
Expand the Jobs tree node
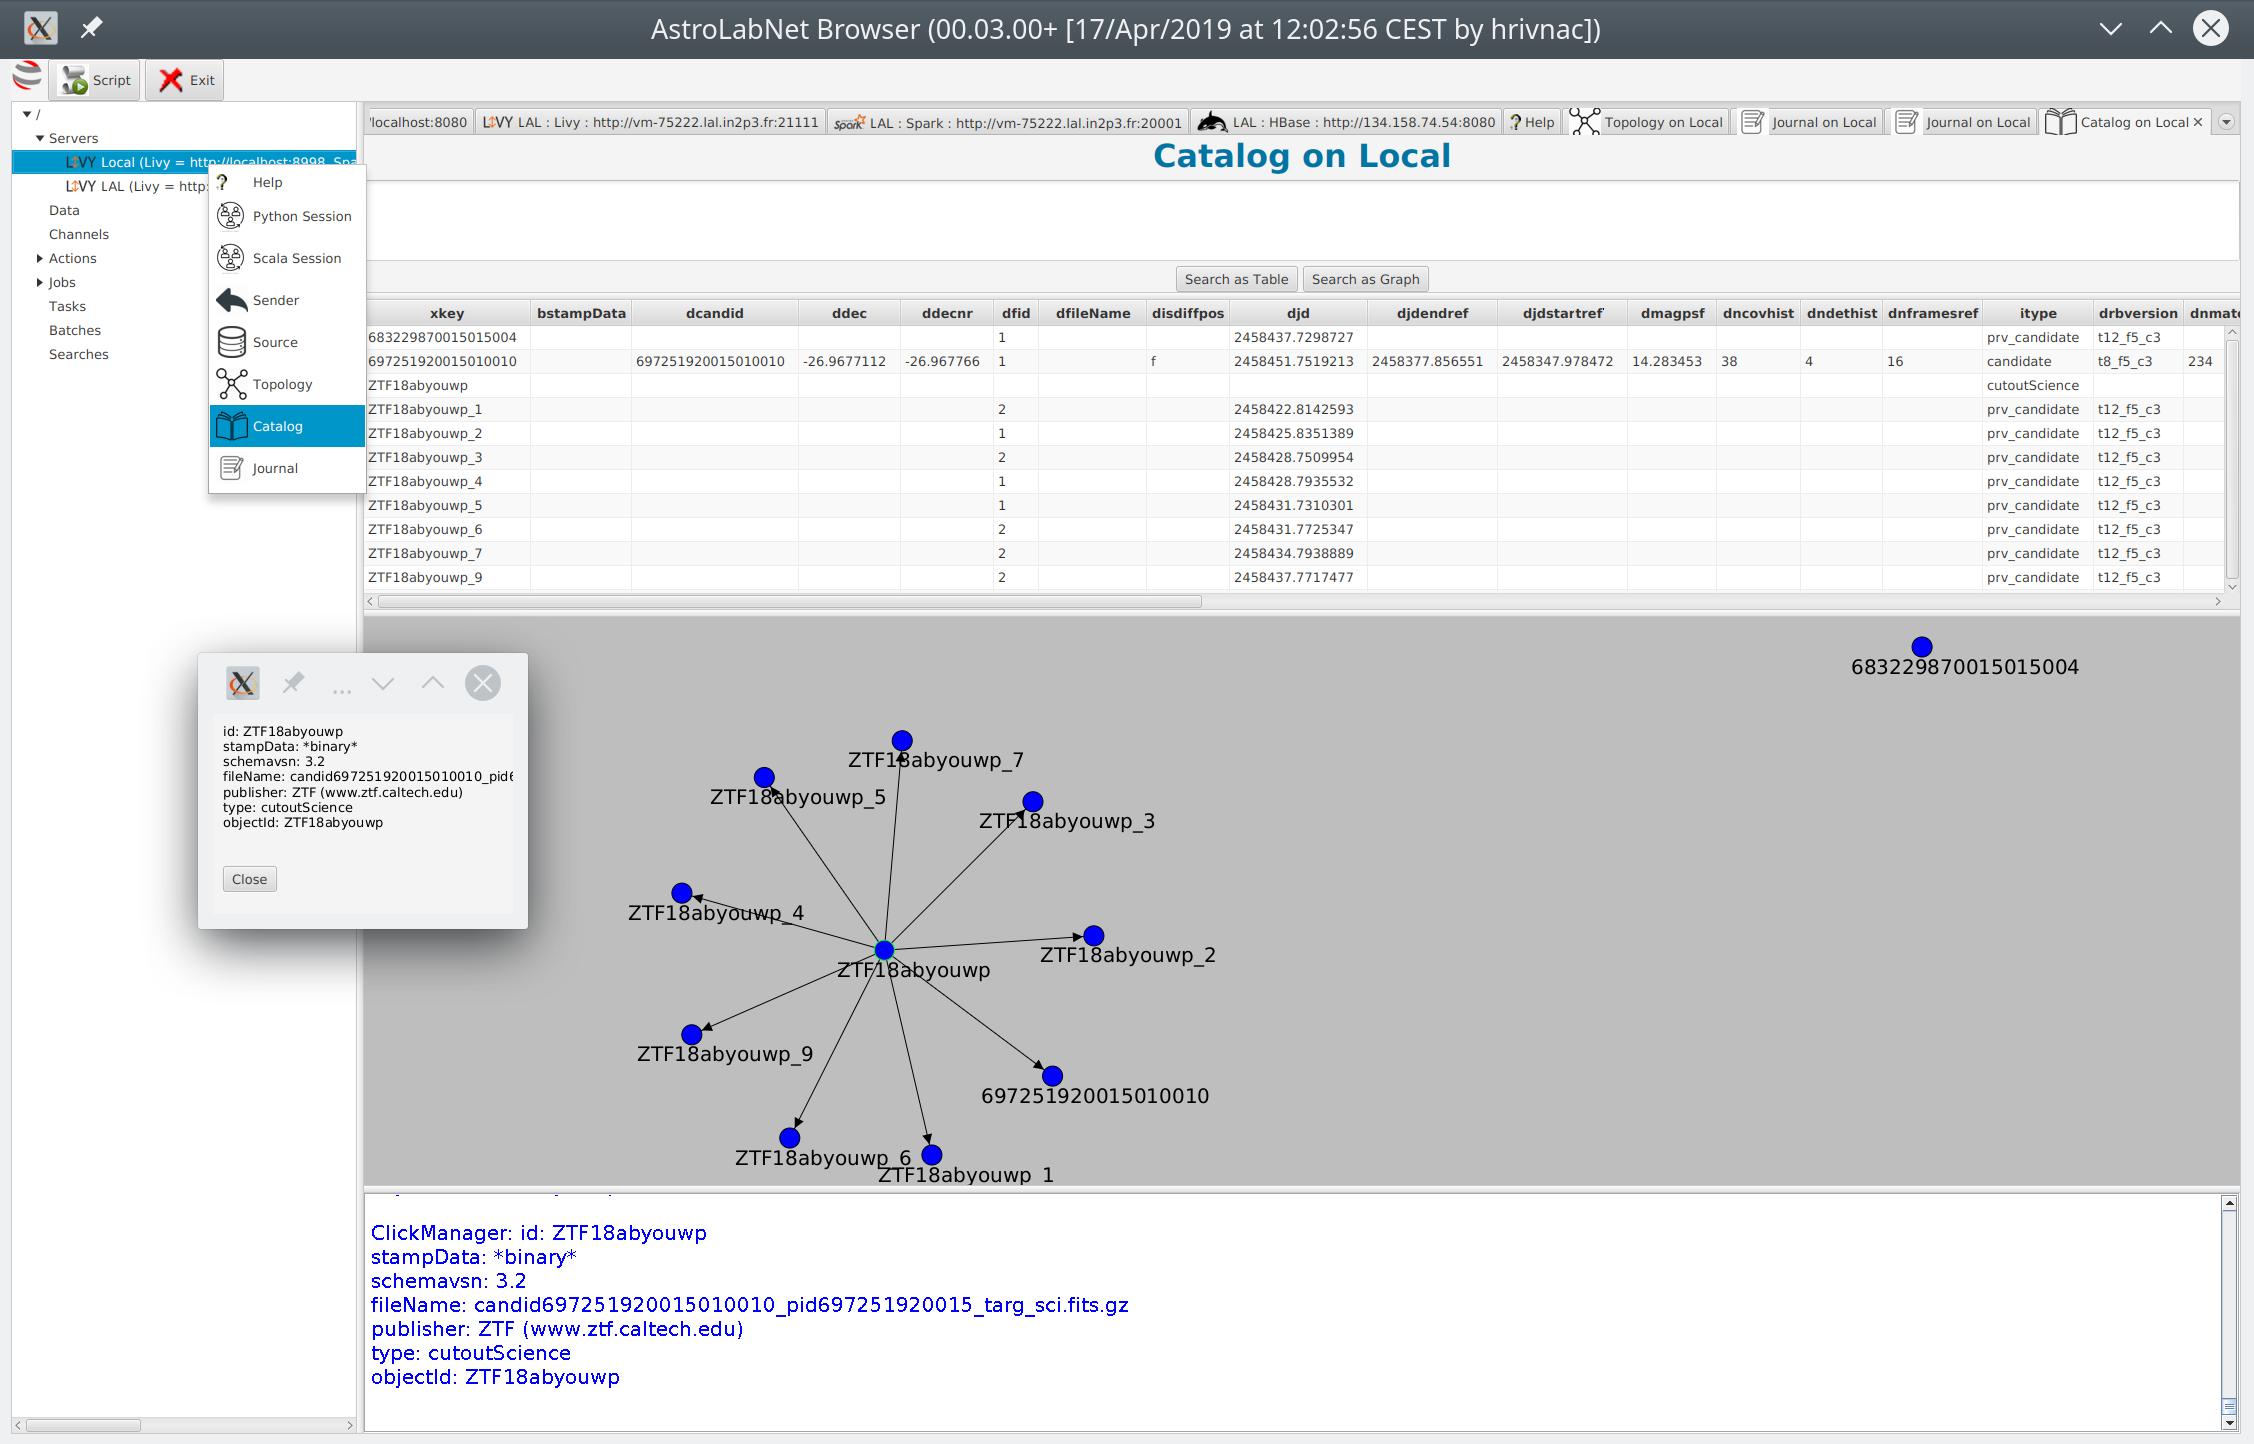[x=40, y=282]
